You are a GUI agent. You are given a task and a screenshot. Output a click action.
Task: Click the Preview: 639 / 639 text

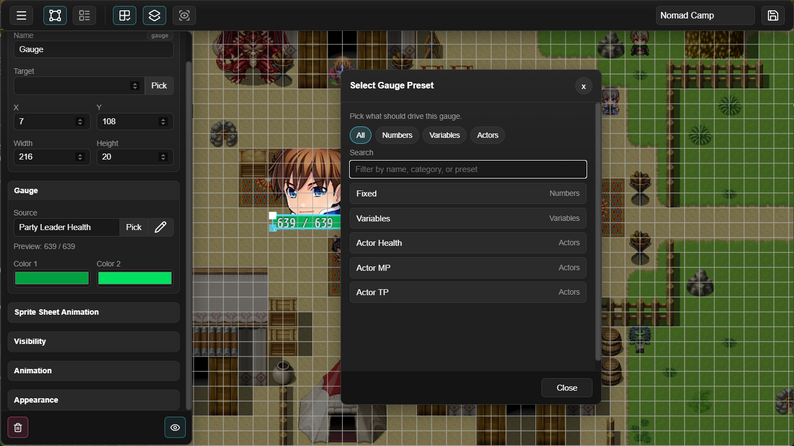coord(45,247)
